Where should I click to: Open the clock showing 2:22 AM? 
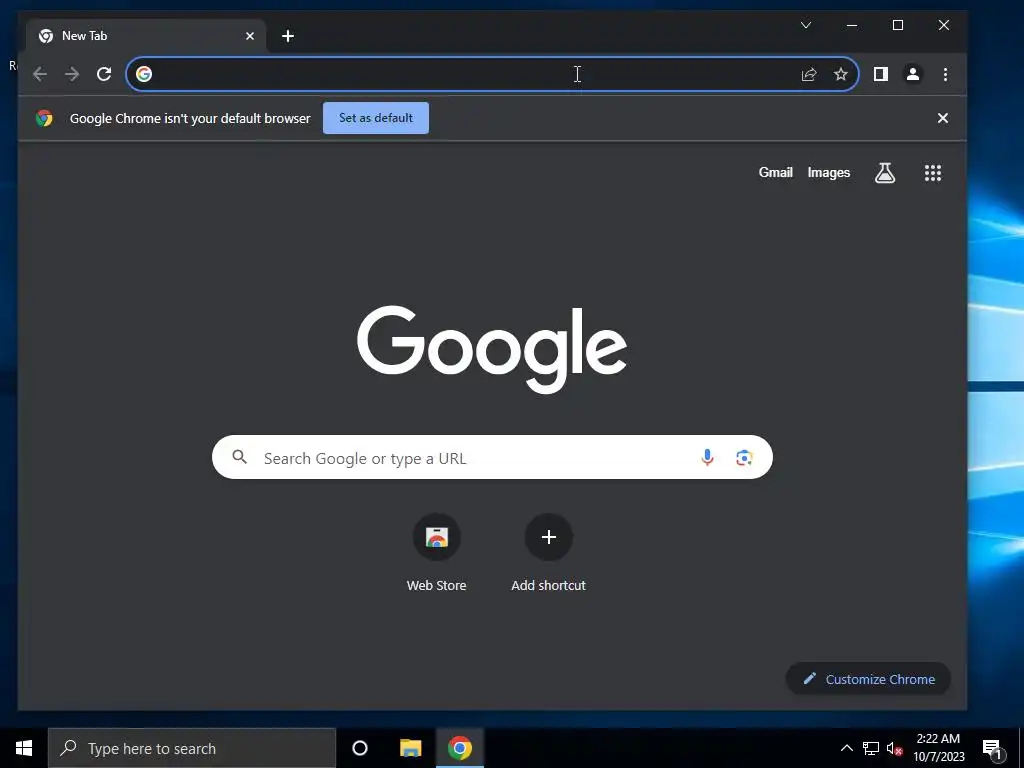pyautogui.click(x=938, y=748)
